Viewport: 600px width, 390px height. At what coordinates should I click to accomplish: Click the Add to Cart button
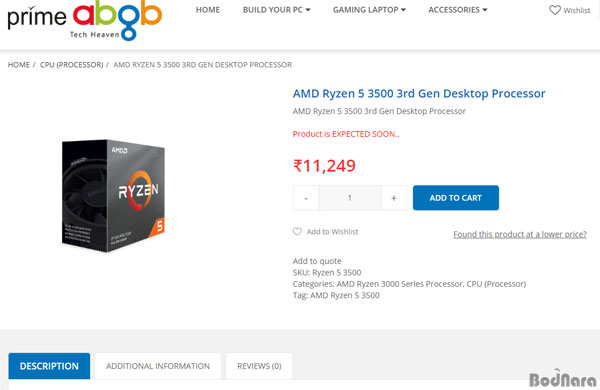click(456, 198)
